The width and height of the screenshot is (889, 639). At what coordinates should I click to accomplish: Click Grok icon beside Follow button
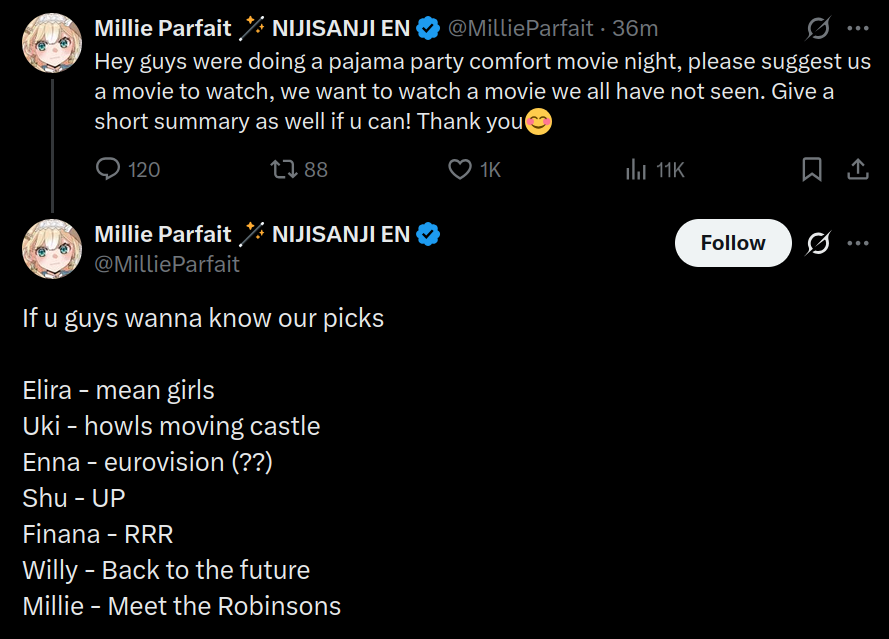(x=818, y=243)
